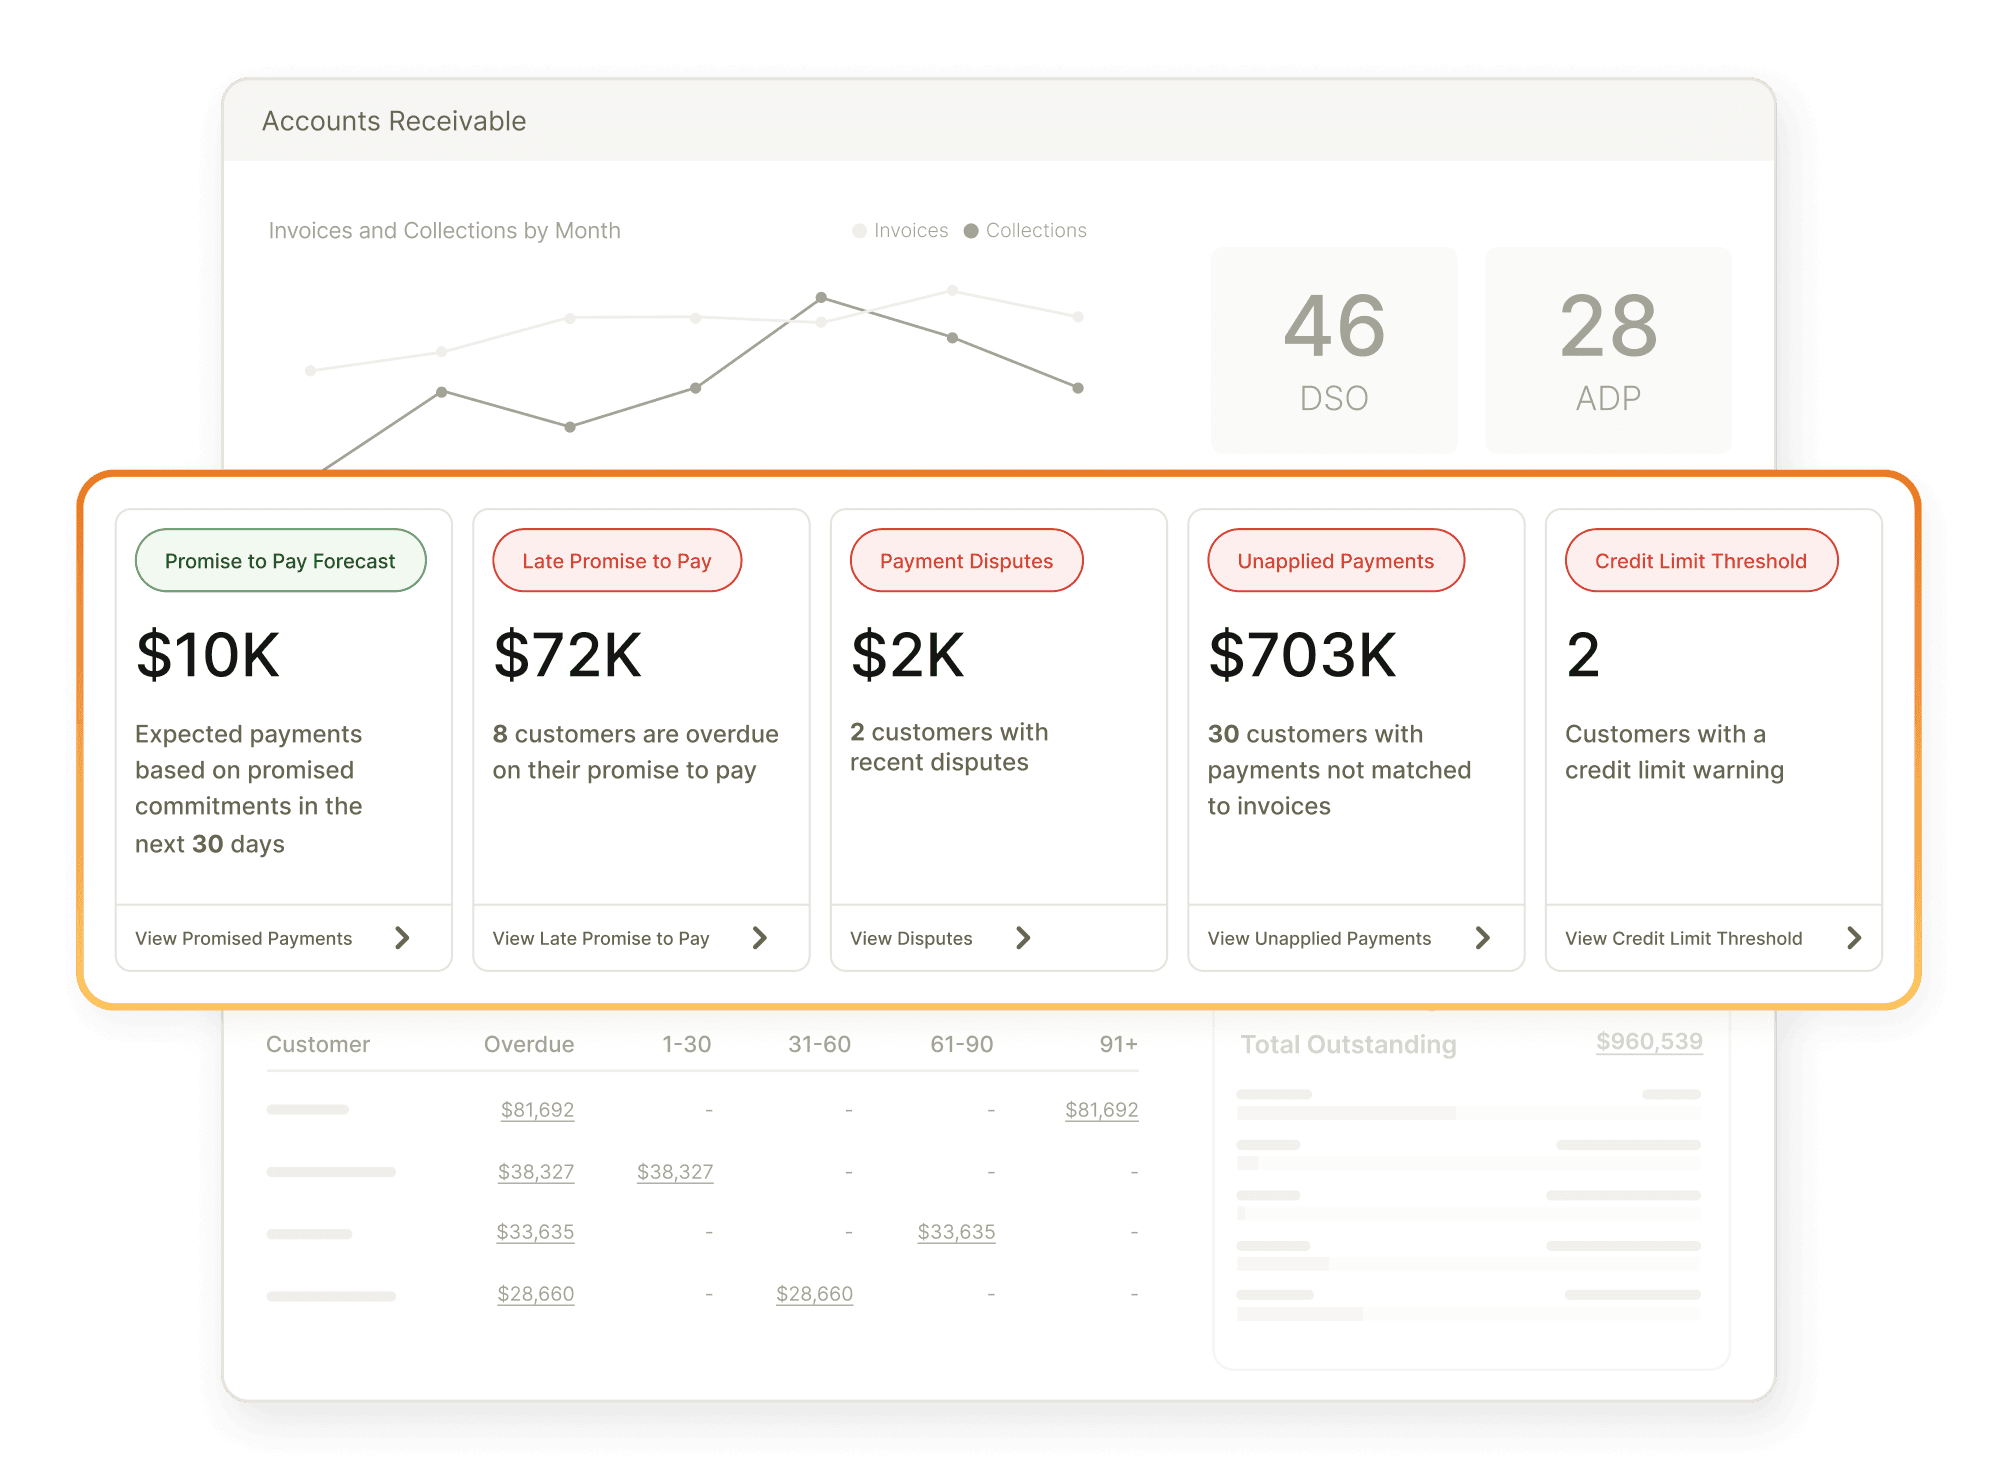The image size is (2000, 1480).
Task: Click chevron next to View Unapplied Payments
Action: [x=1483, y=938]
